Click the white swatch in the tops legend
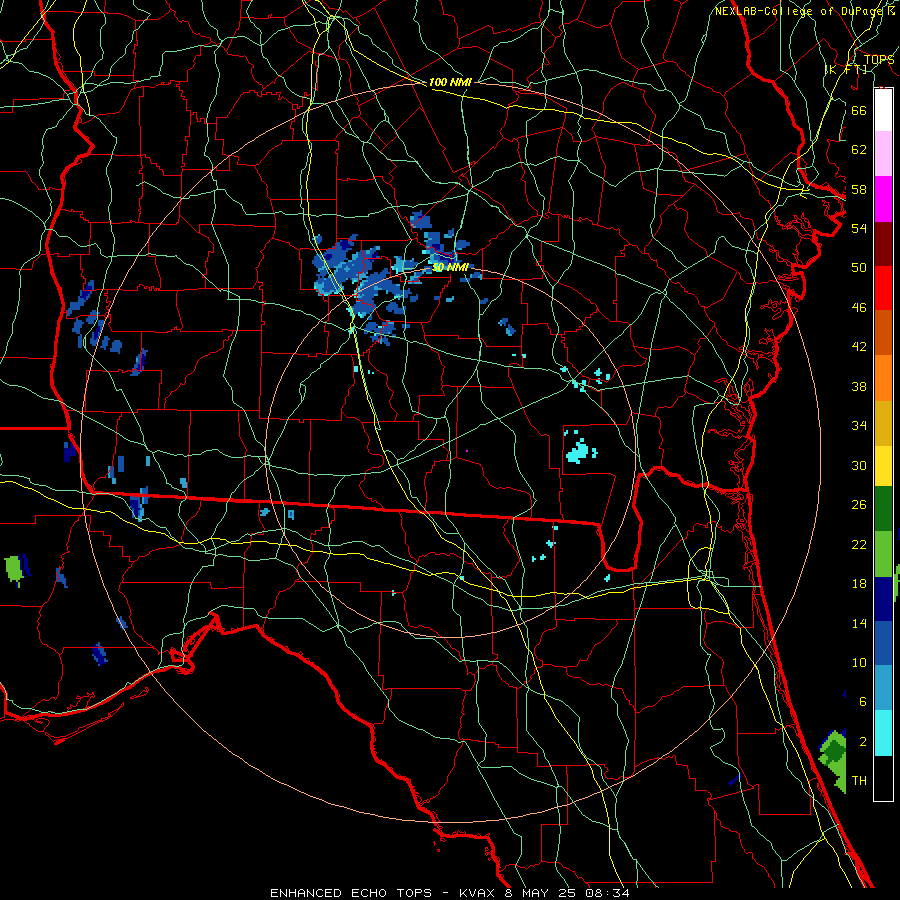This screenshot has height=900, width=900. (883, 110)
